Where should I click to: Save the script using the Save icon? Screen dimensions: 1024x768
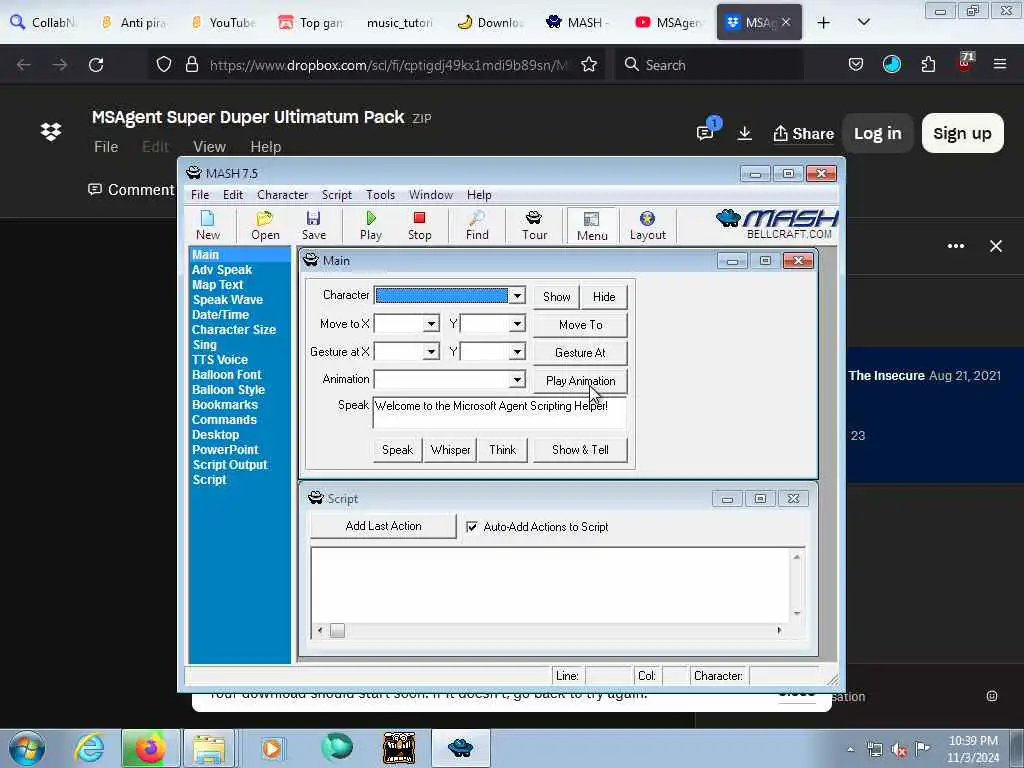(x=313, y=225)
